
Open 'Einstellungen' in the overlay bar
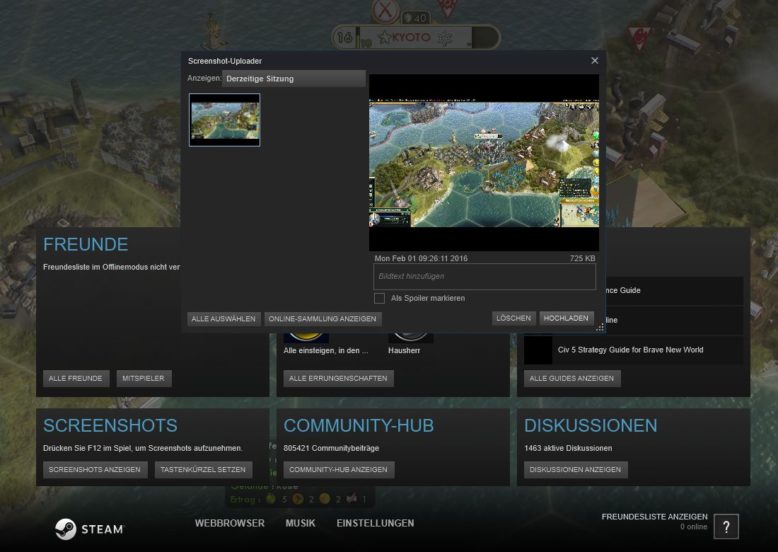pyautogui.click(x=375, y=523)
